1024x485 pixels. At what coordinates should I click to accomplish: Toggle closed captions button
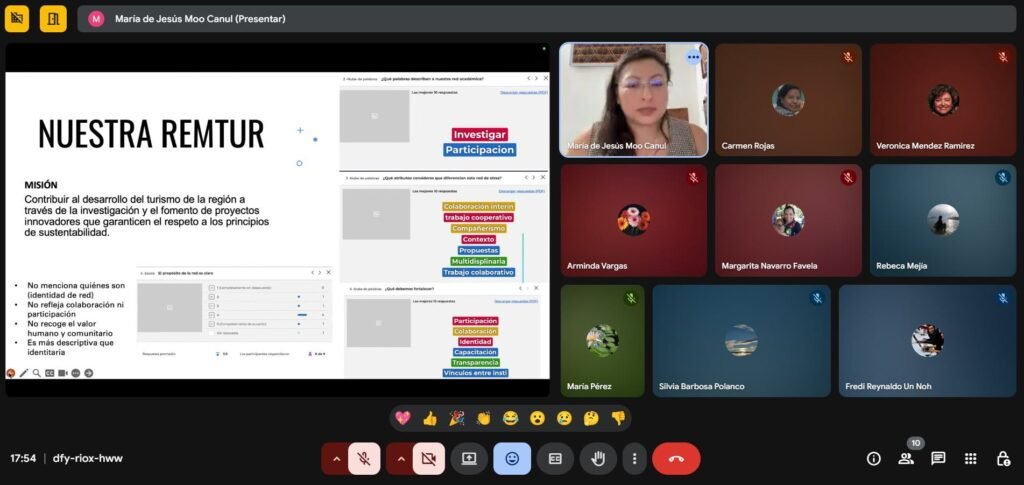[x=555, y=459]
